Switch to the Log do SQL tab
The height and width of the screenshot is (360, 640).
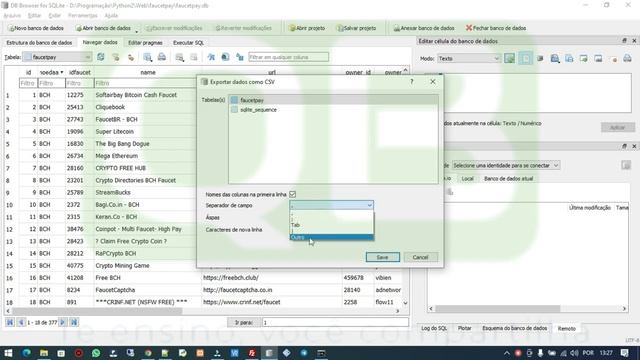tap(434, 328)
